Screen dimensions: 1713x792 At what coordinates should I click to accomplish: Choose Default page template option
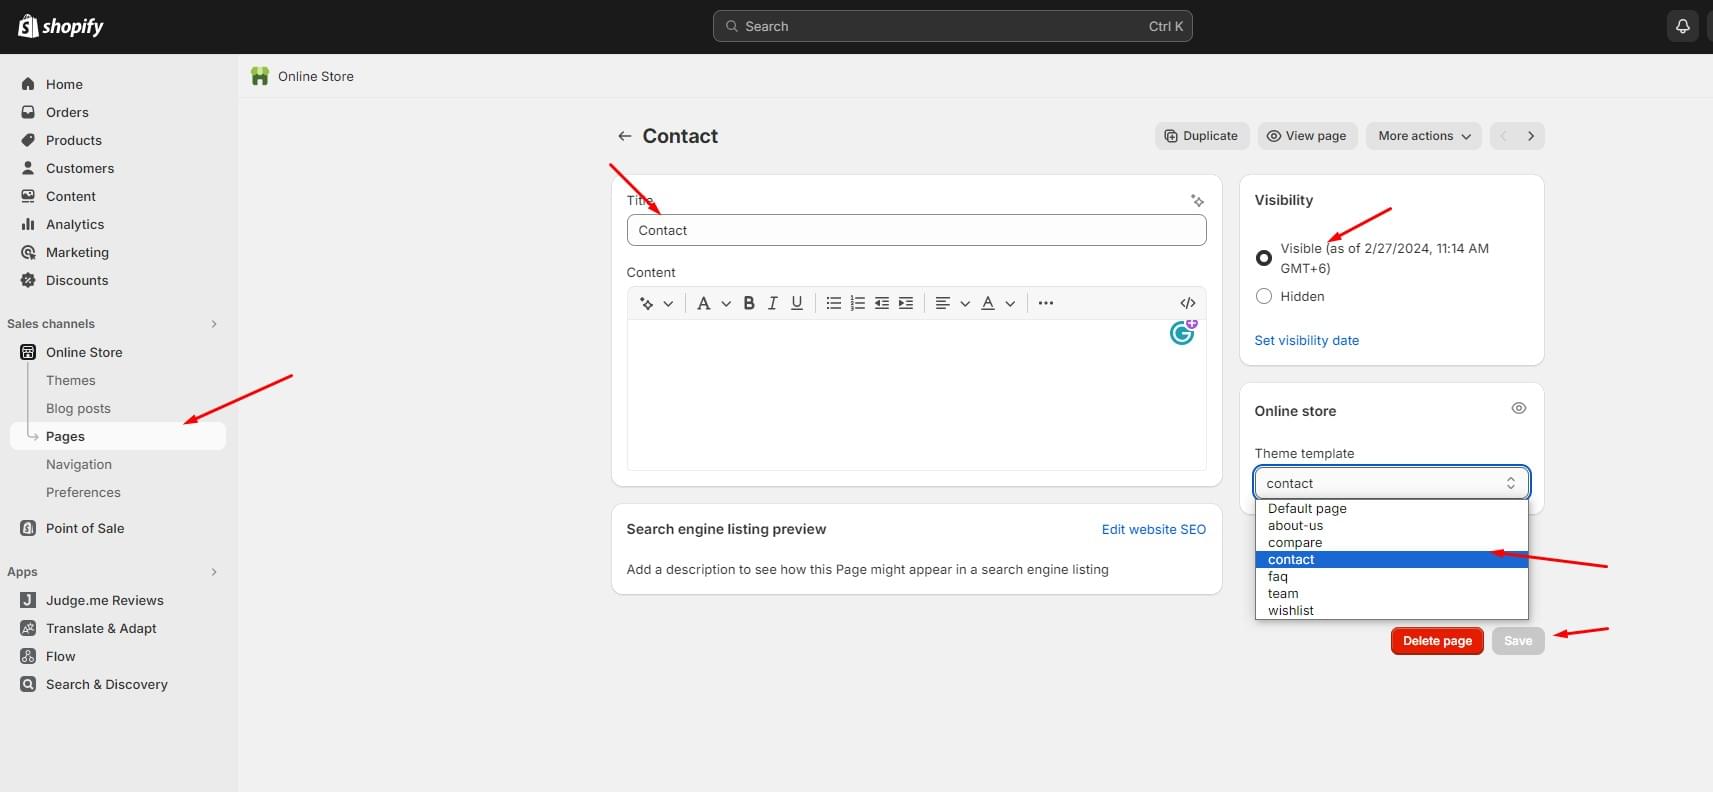pyautogui.click(x=1391, y=509)
